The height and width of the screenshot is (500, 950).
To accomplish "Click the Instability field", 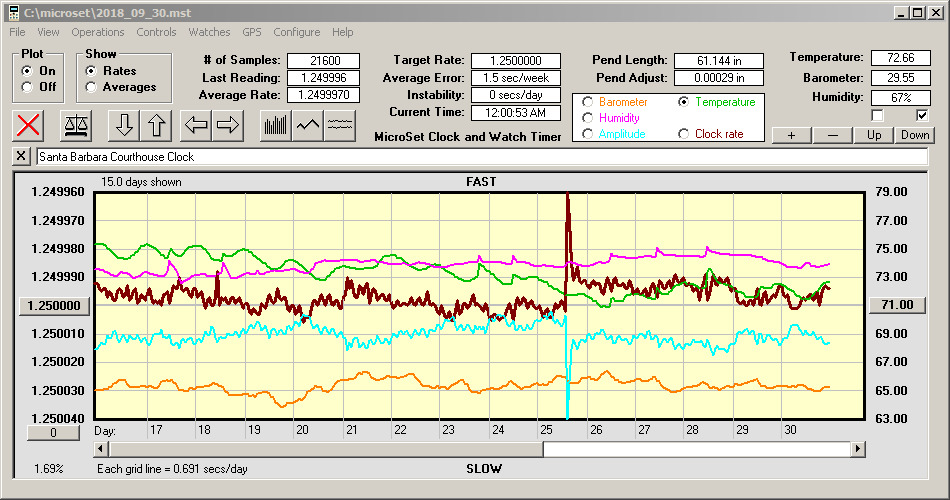I will [516, 95].
